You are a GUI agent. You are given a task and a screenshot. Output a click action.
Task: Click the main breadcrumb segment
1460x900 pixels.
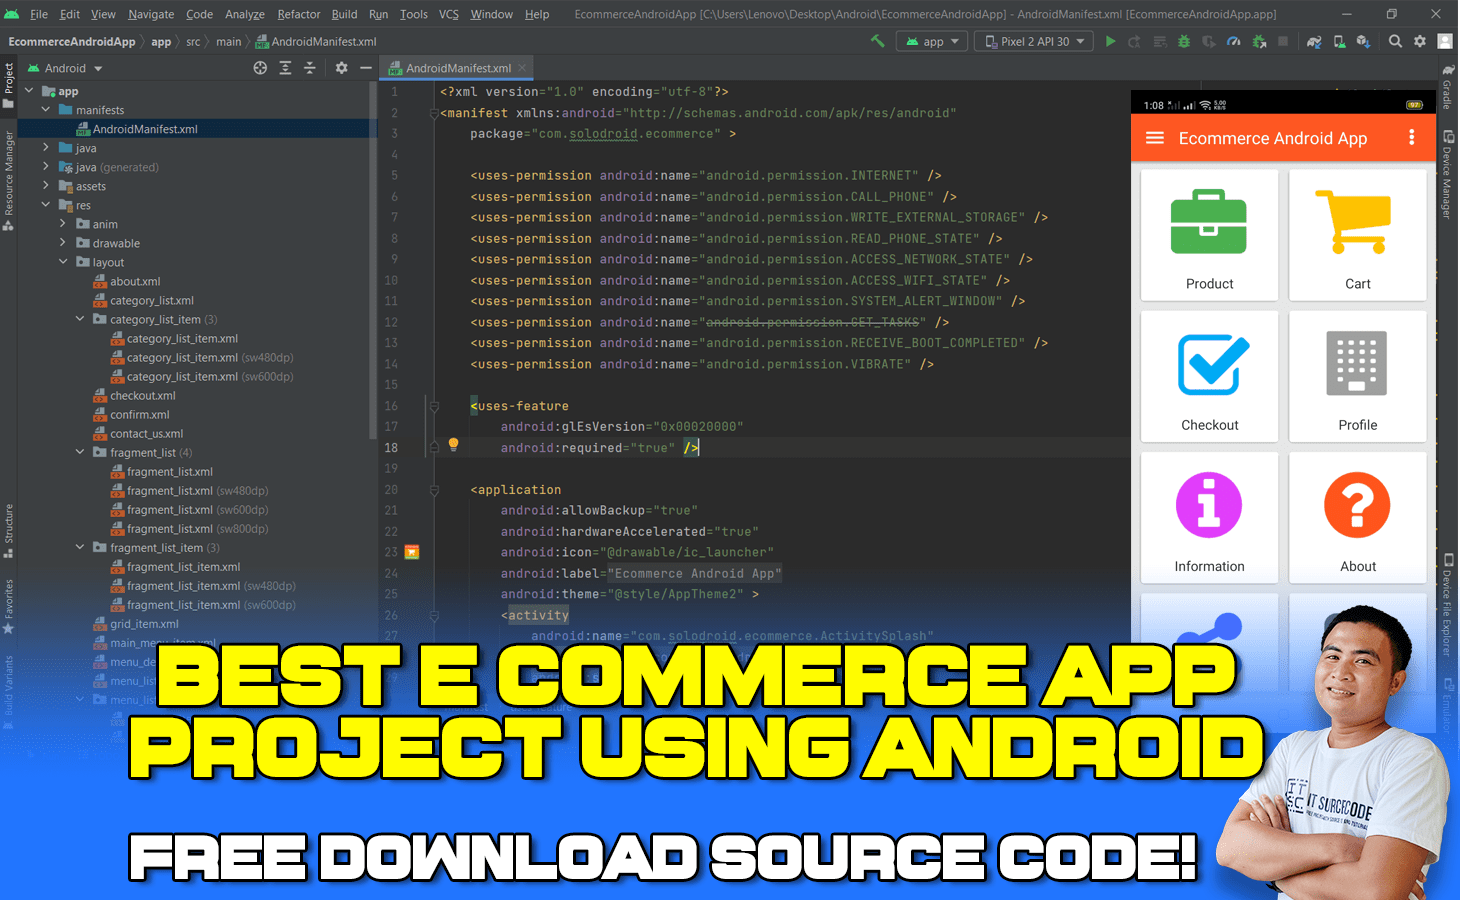tap(229, 42)
